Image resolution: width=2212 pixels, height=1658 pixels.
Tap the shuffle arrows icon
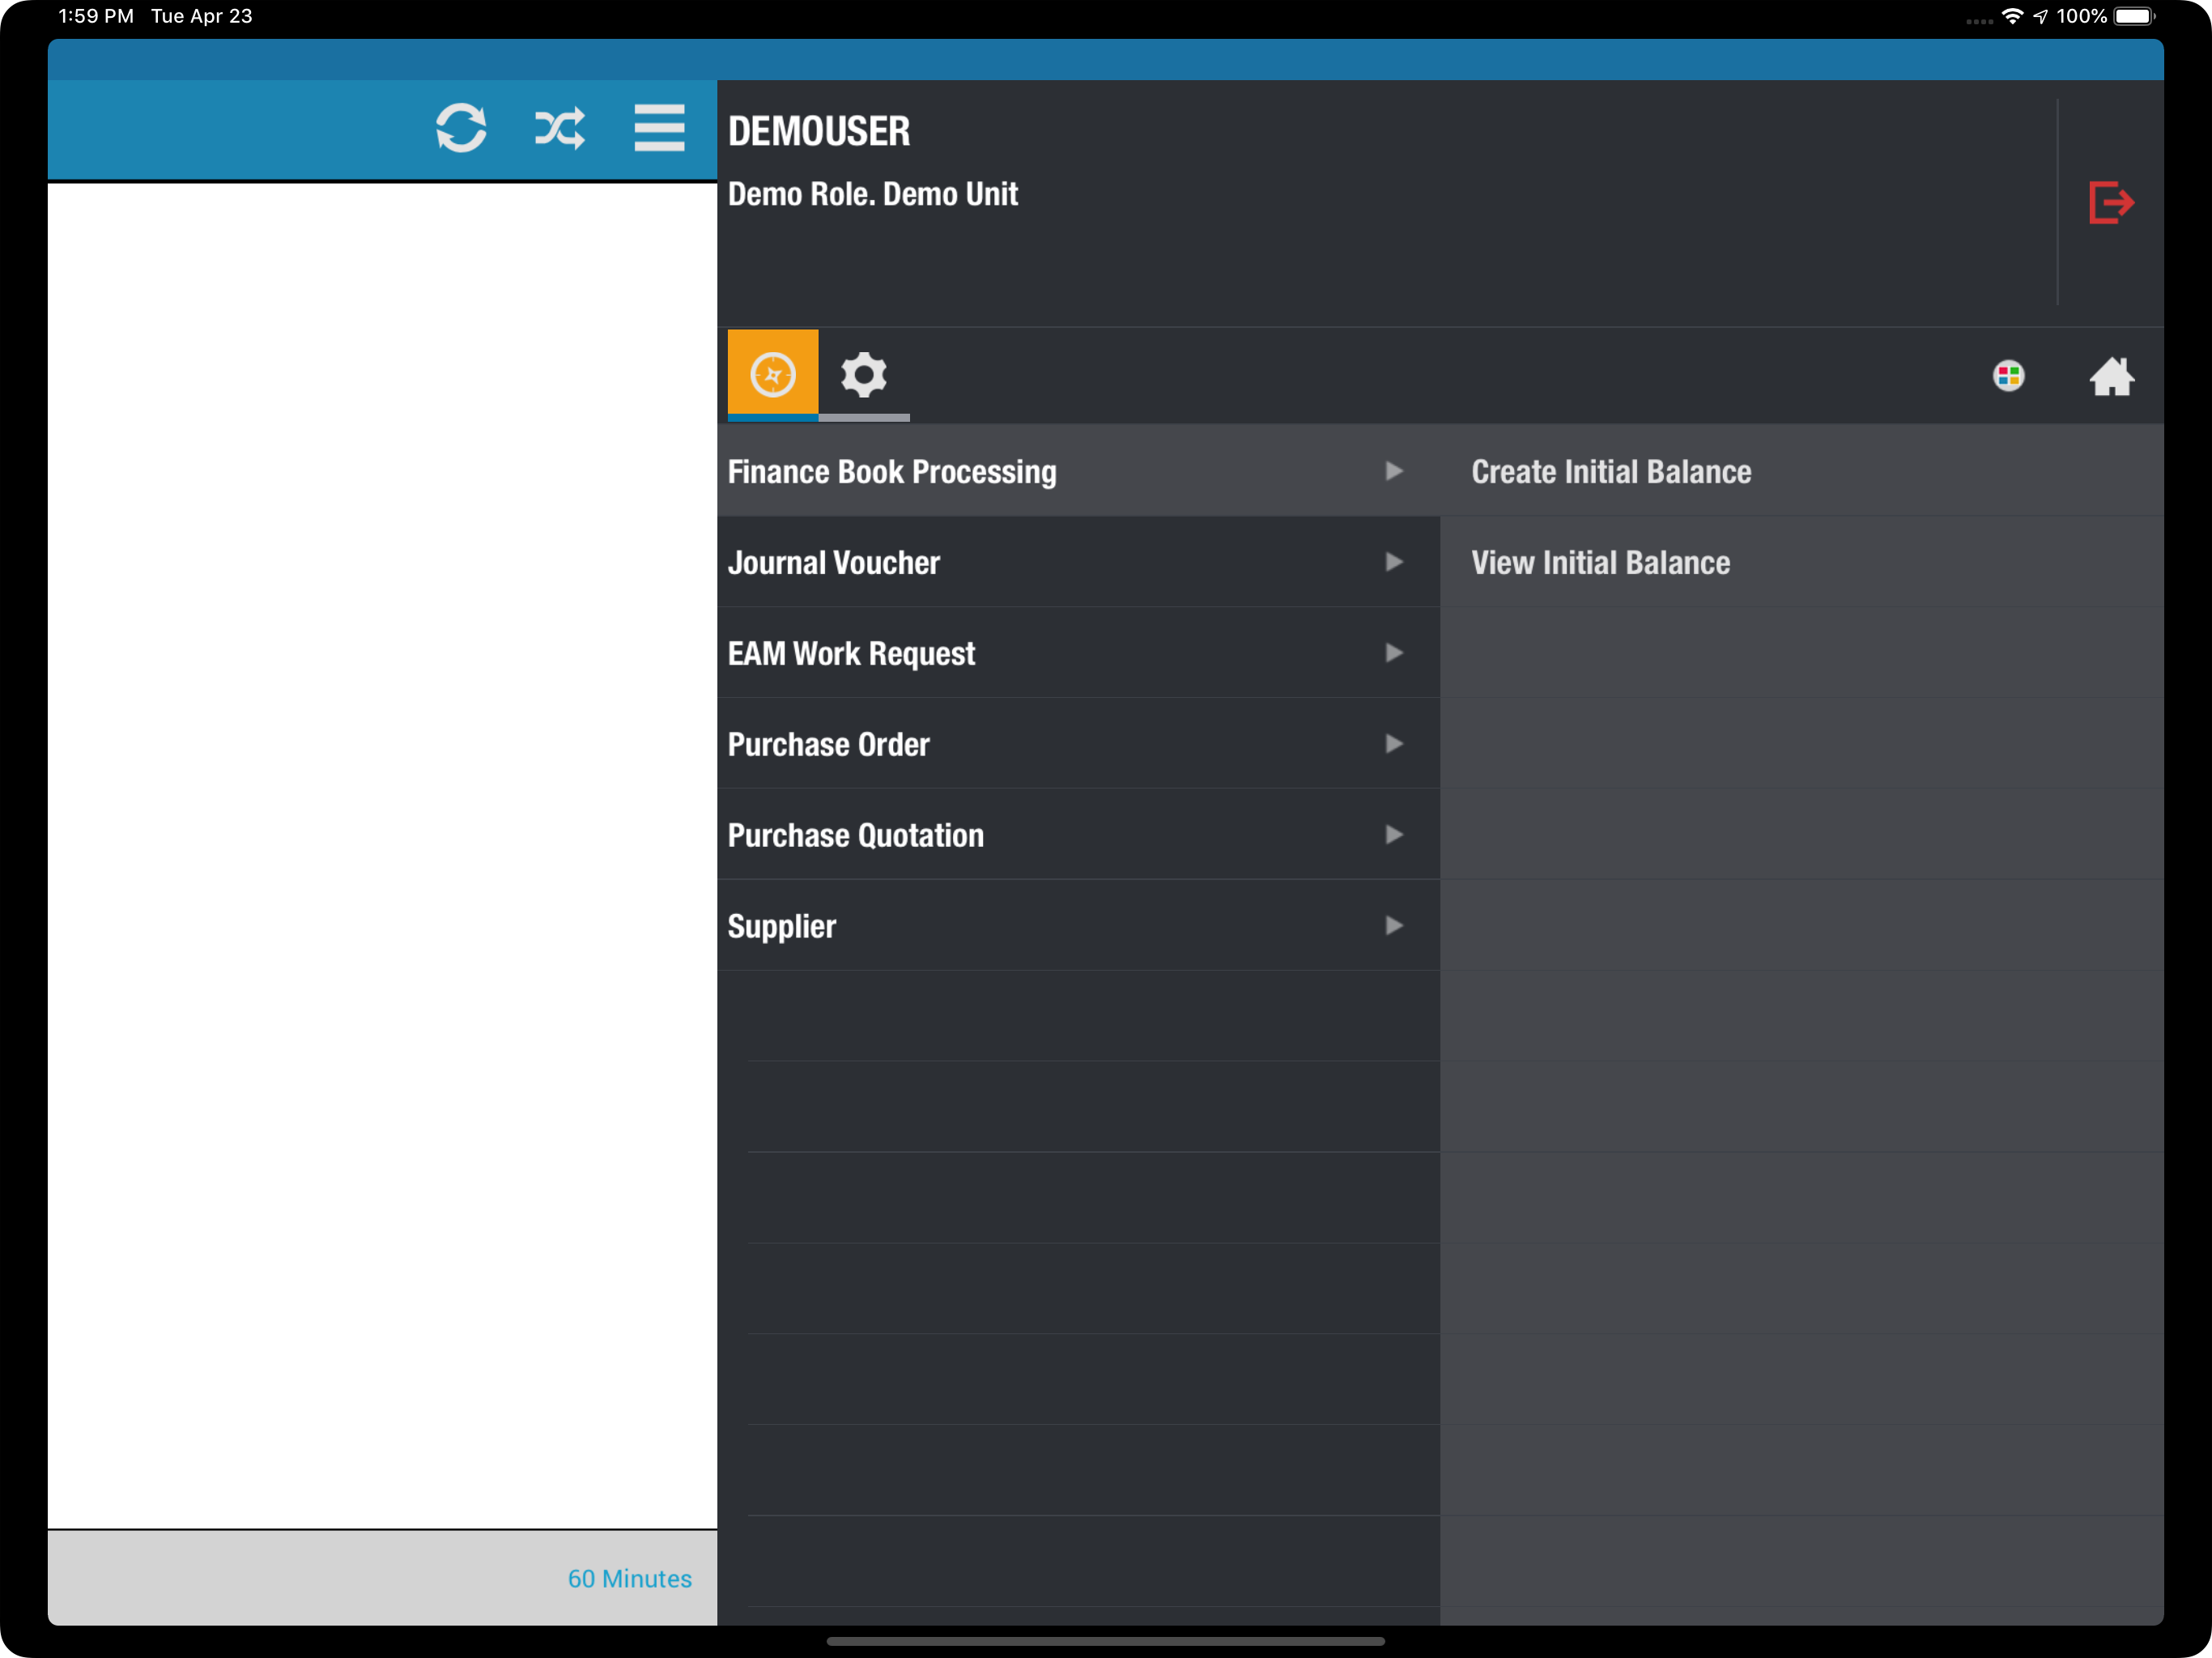coord(560,128)
